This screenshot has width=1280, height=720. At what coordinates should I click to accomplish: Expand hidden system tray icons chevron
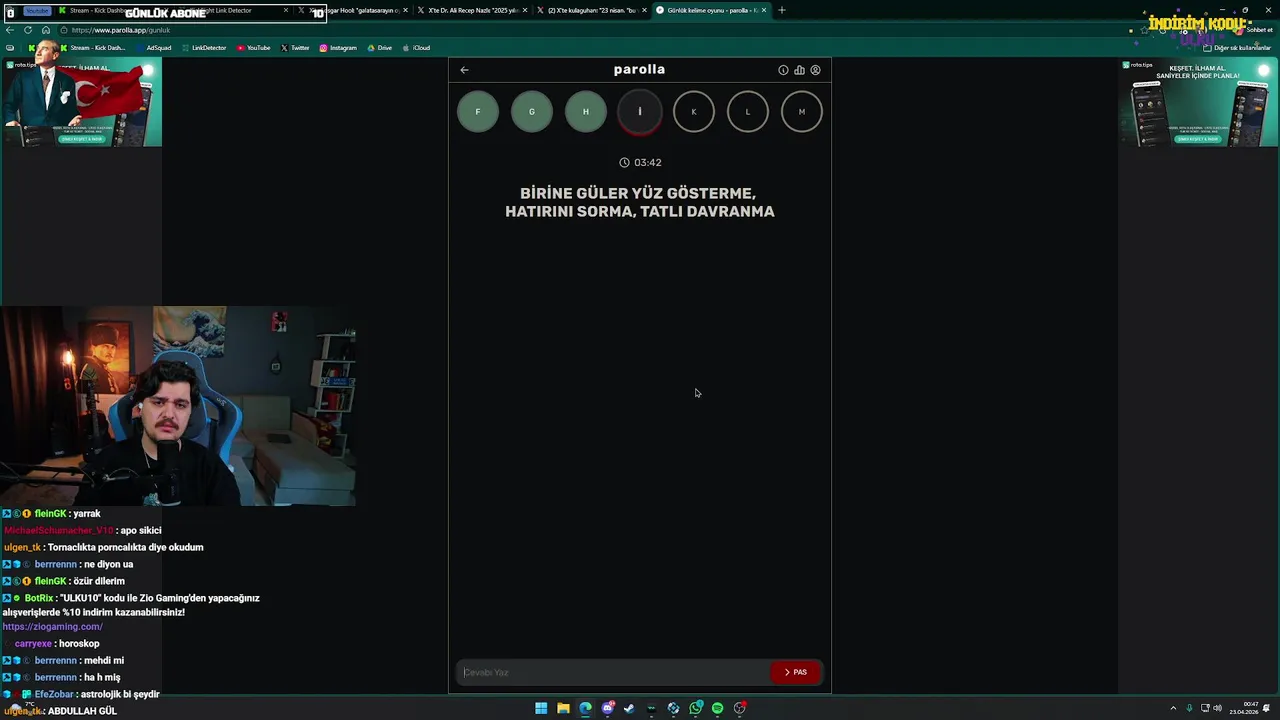(x=1174, y=708)
